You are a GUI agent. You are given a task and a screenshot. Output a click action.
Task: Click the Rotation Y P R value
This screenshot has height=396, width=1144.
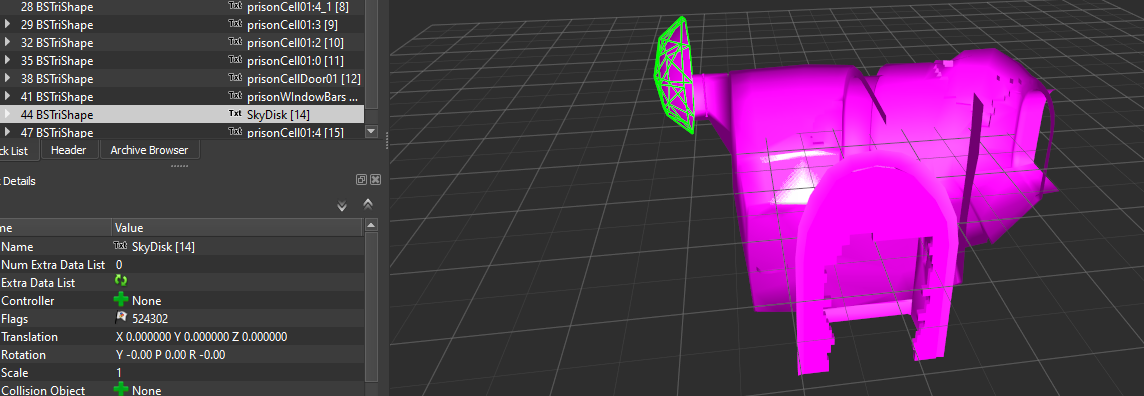[171, 354]
